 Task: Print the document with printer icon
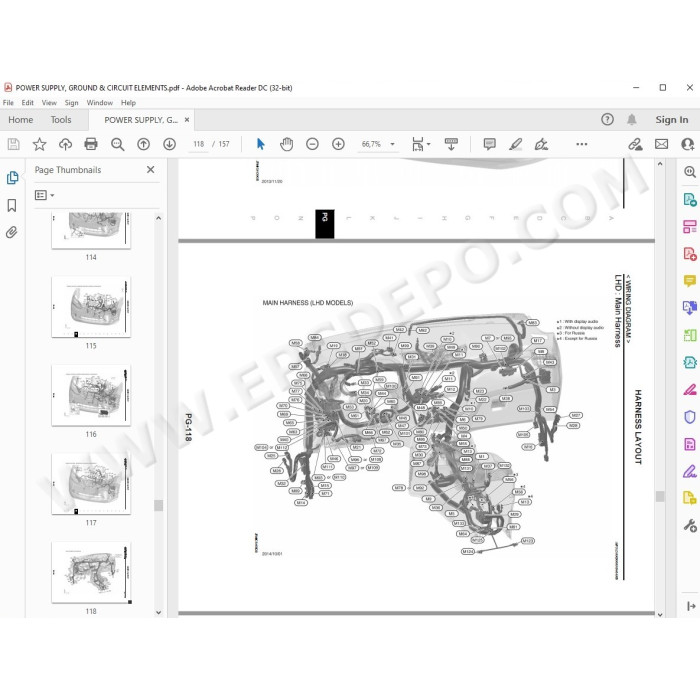pyautogui.click(x=91, y=144)
